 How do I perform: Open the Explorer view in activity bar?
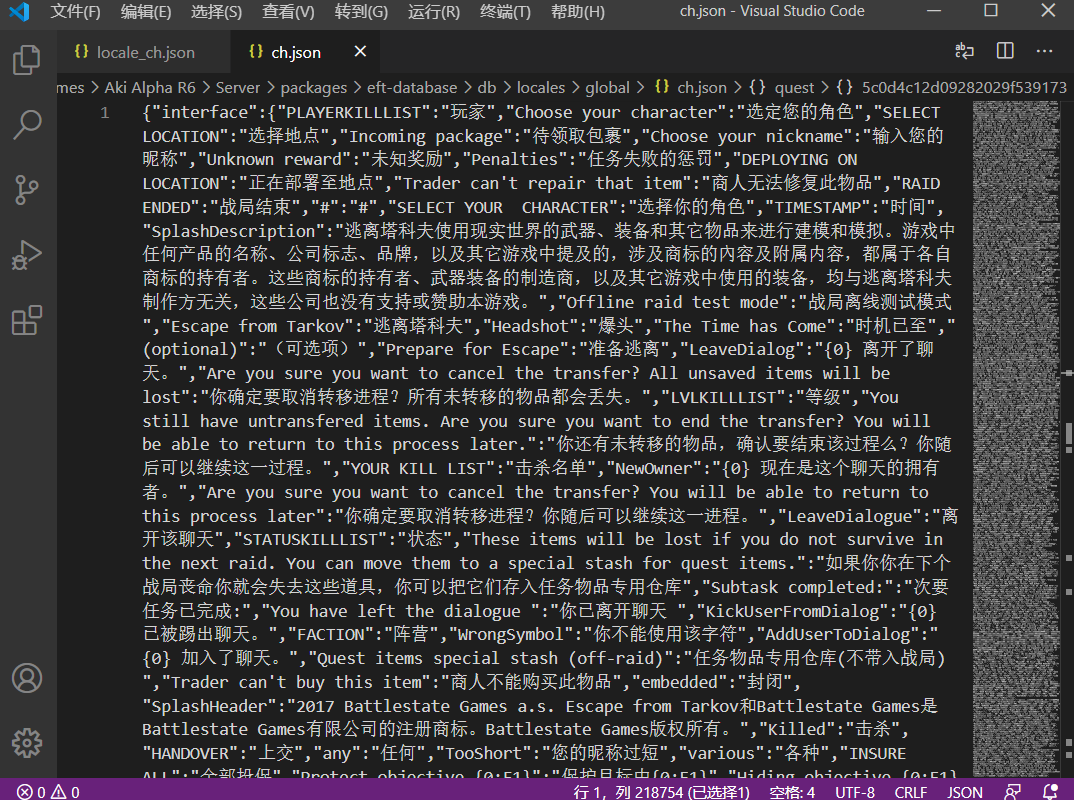click(27, 60)
